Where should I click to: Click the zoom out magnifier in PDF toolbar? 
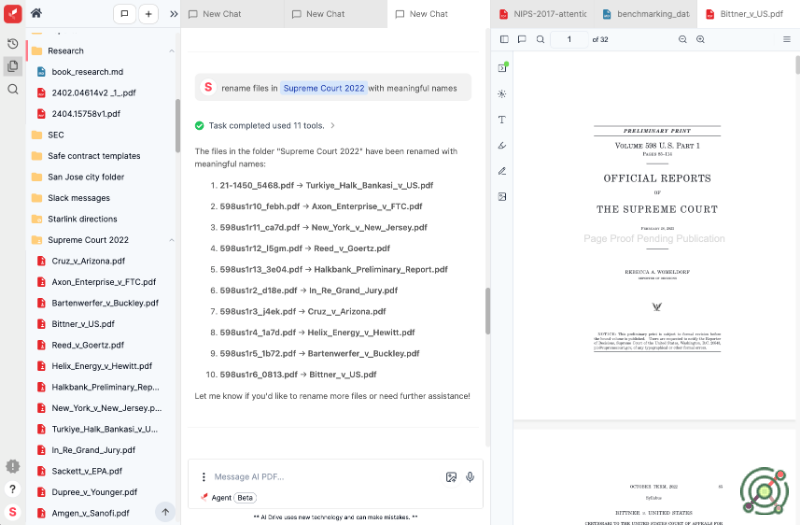pos(683,39)
